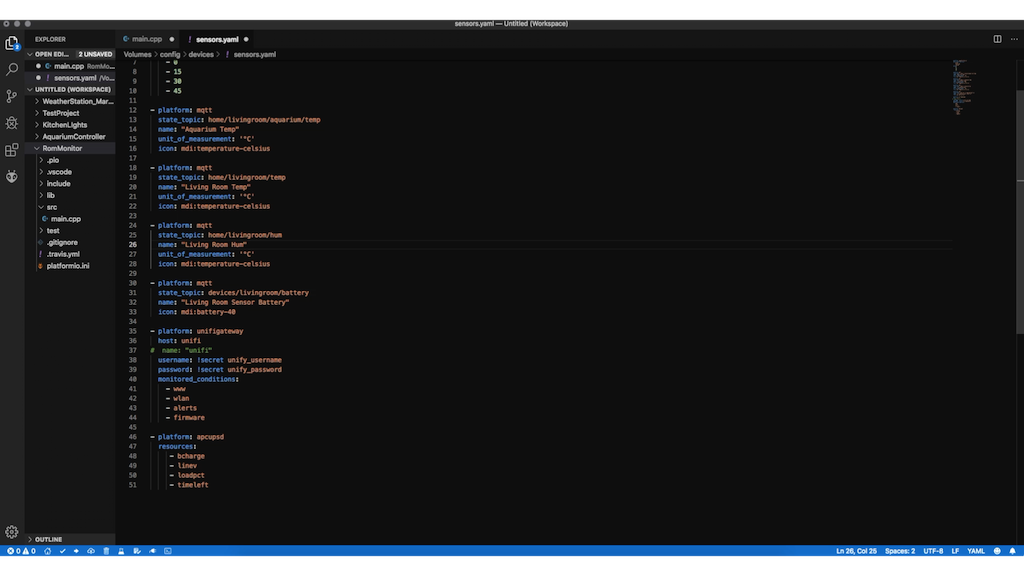Viewport: 1024px width, 576px height.
Task: Open the PlatformIO alien icon view
Action: pyautogui.click(x=12, y=176)
